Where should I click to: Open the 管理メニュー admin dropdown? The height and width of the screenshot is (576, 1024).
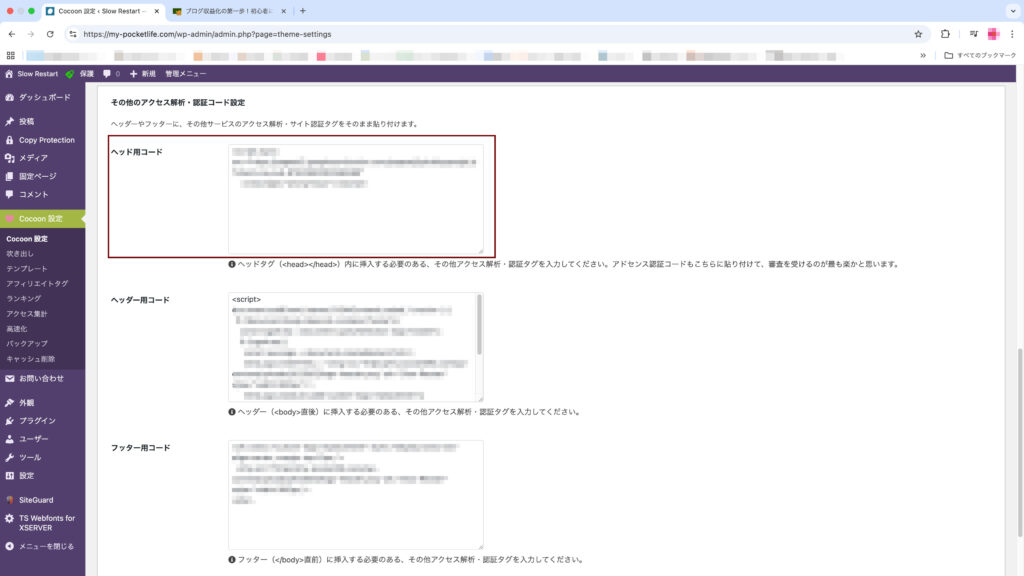coord(185,74)
